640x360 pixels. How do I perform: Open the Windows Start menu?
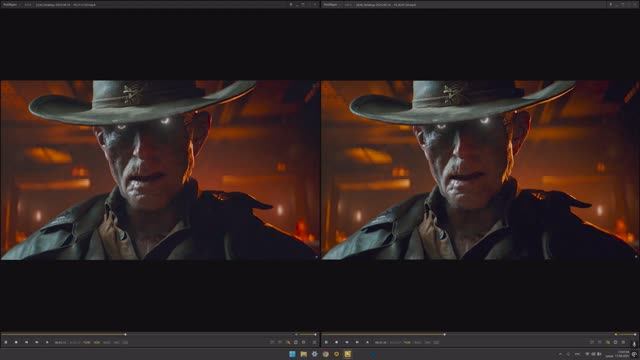pyautogui.click(x=292, y=354)
